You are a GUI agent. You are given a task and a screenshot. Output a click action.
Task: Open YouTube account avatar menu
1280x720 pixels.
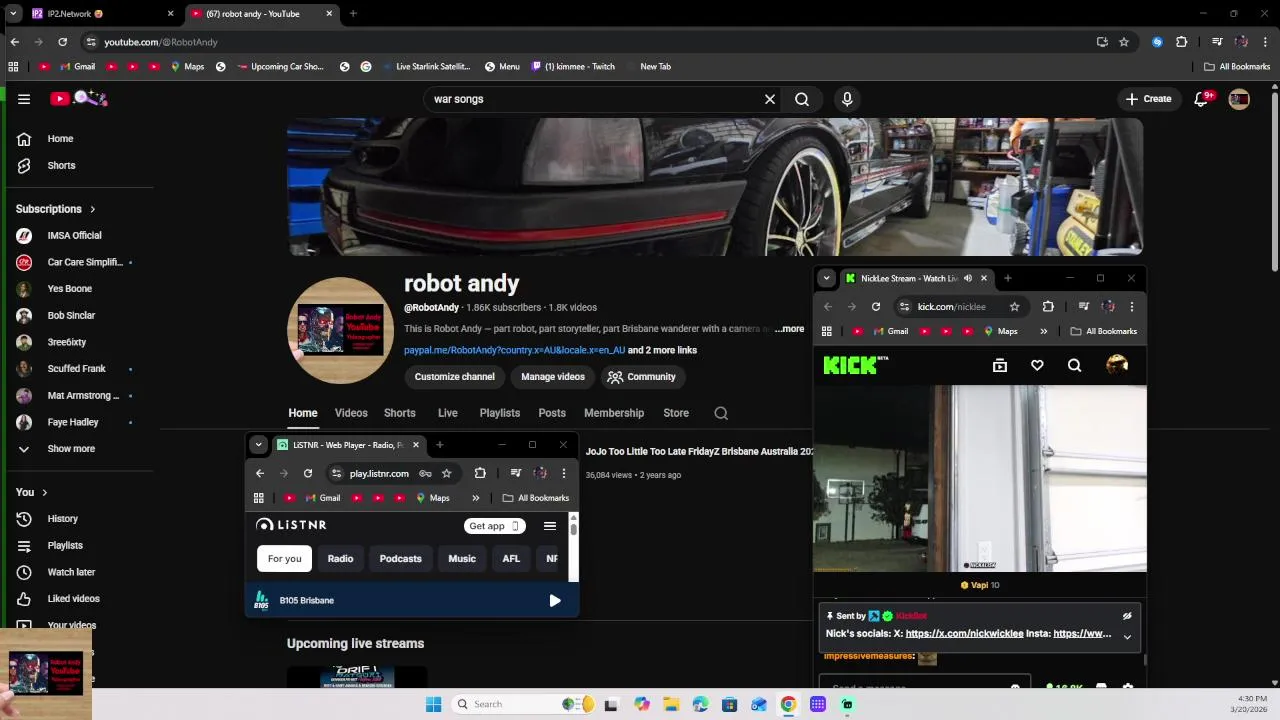click(1239, 99)
